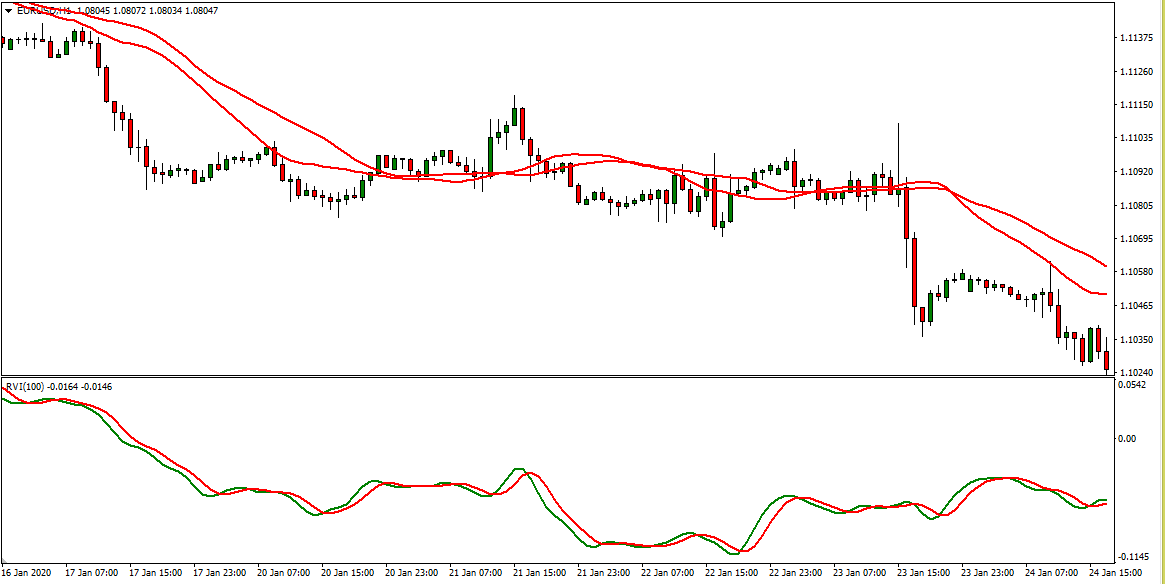Click the 23 Jan 15:00 time marker

[925, 574]
